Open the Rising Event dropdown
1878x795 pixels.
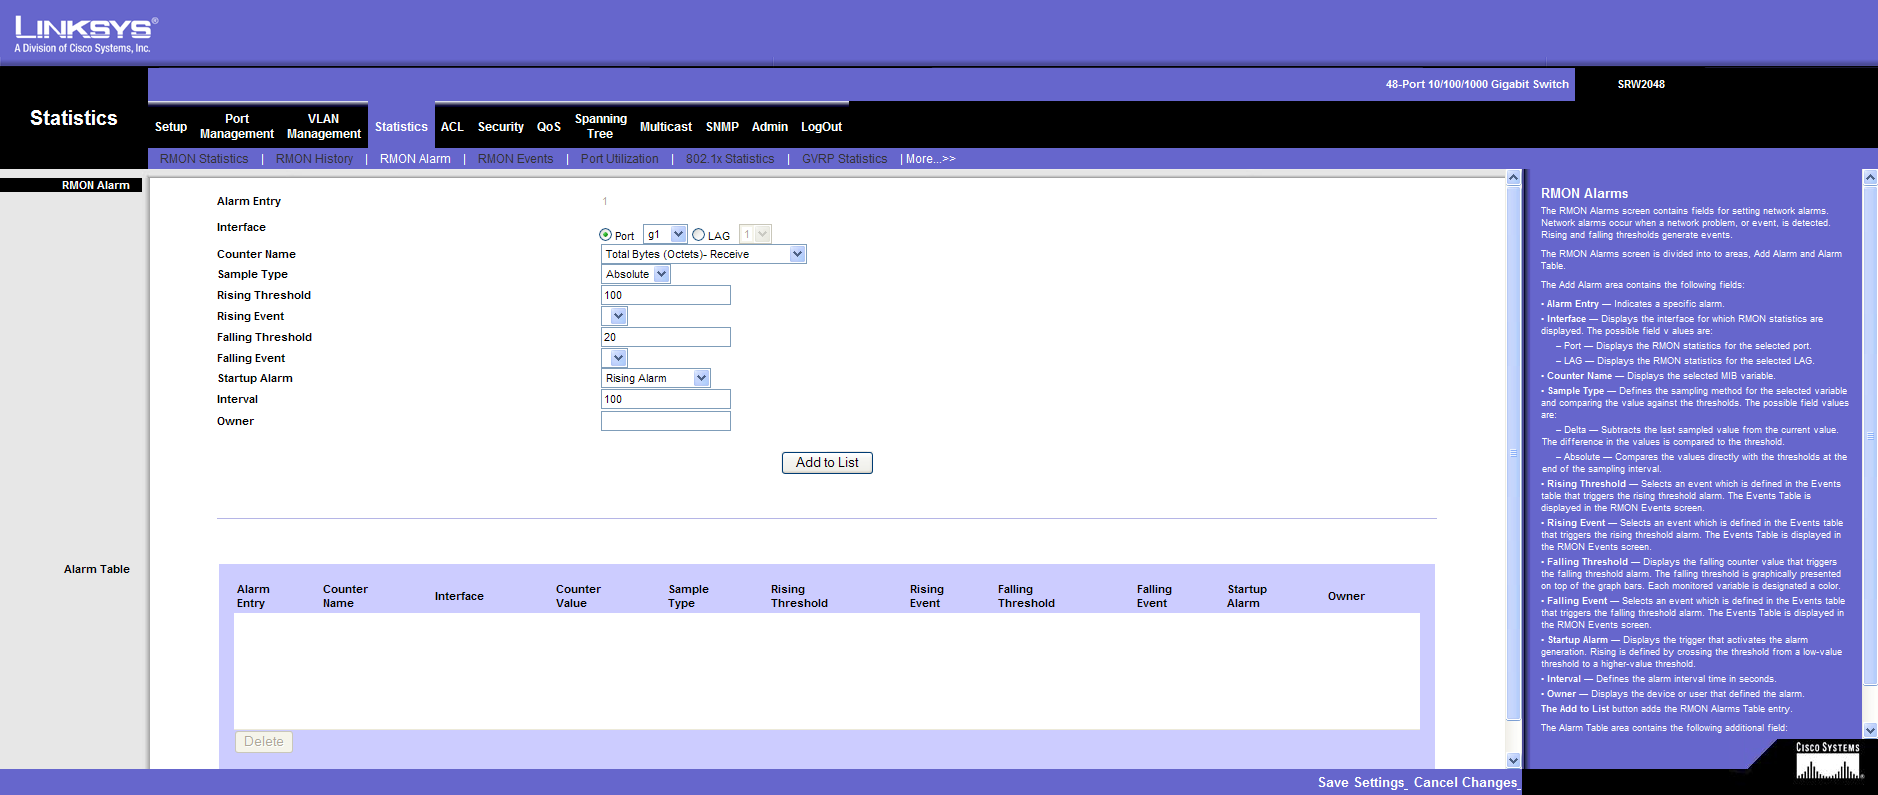[x=618, y=317]
